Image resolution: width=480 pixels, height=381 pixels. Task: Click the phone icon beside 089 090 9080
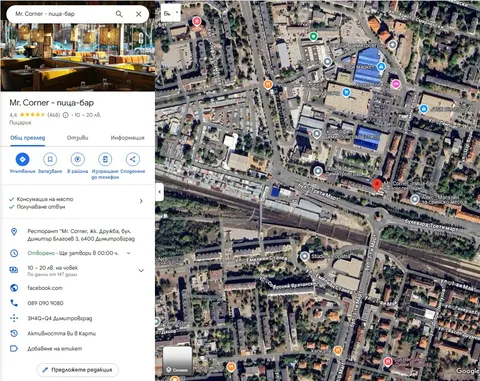coord(14,303)
